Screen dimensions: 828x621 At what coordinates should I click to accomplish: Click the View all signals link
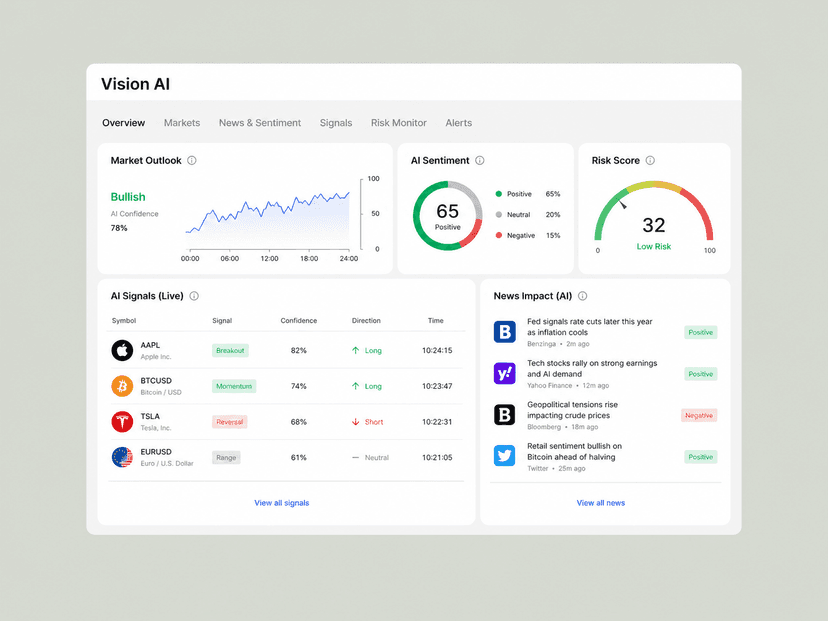281,503
